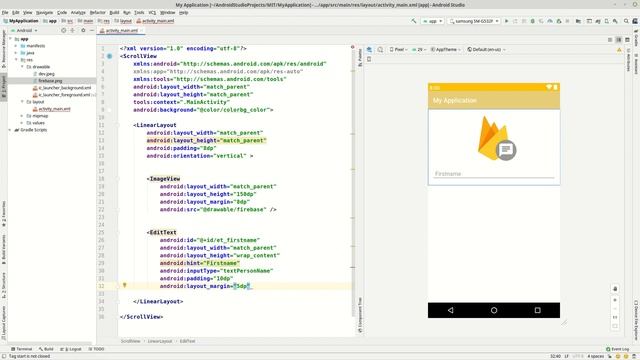Viewport: 640px width, 360px height.
Task: Open the Build tool window at bottom
Action: tap(46, 349)
